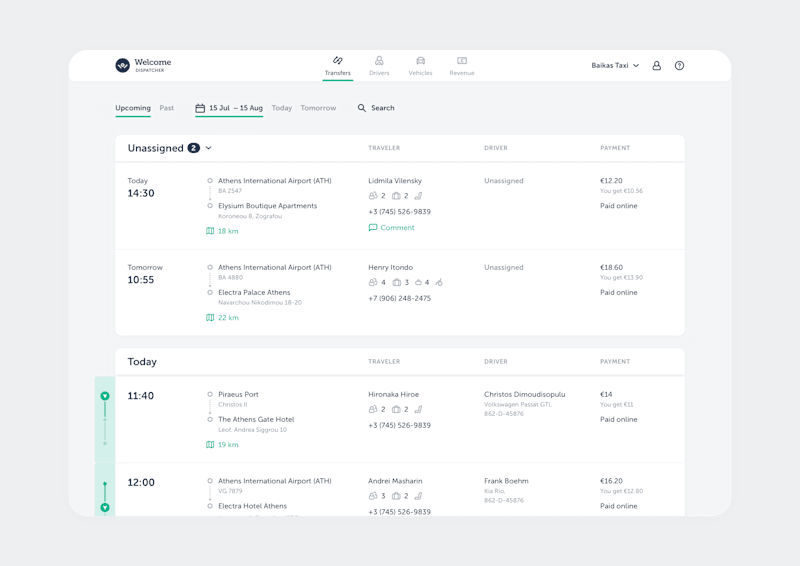Screen dimensions: 800x566
Task: Click child seat icon for Andrei Masharin
Action: pyautogui.click(x=418, y=496)
